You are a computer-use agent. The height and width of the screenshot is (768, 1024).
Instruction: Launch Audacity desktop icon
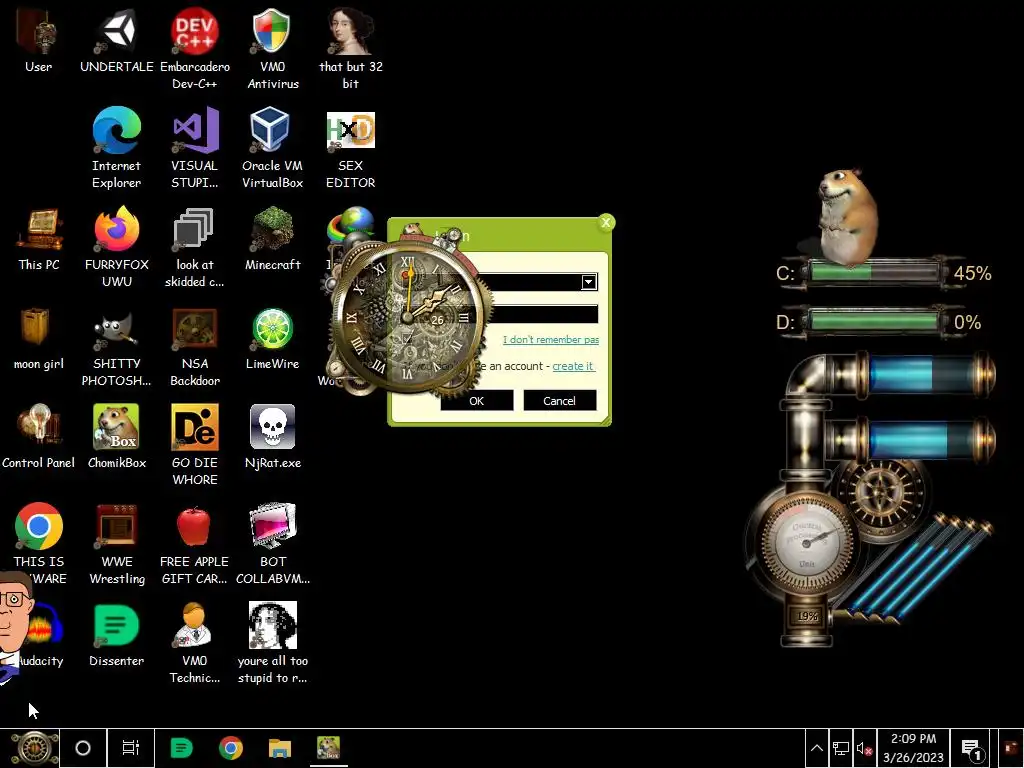click(x=43, y=626)
